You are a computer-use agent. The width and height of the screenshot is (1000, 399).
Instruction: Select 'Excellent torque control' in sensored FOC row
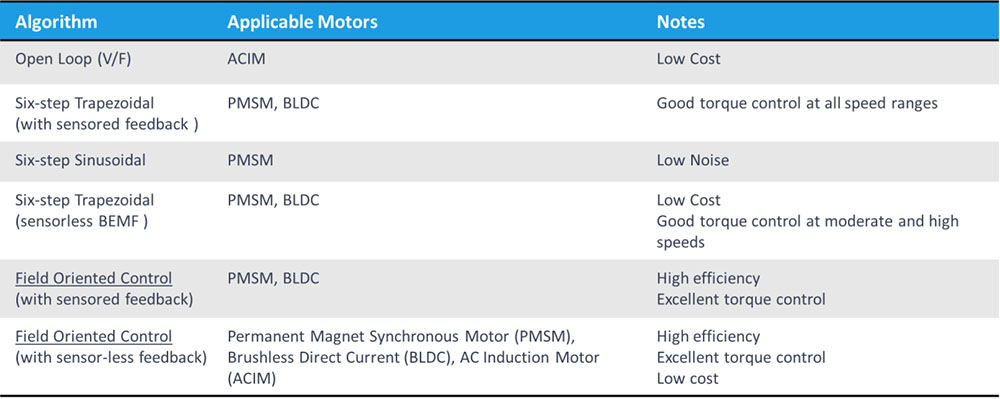(741, 299)
